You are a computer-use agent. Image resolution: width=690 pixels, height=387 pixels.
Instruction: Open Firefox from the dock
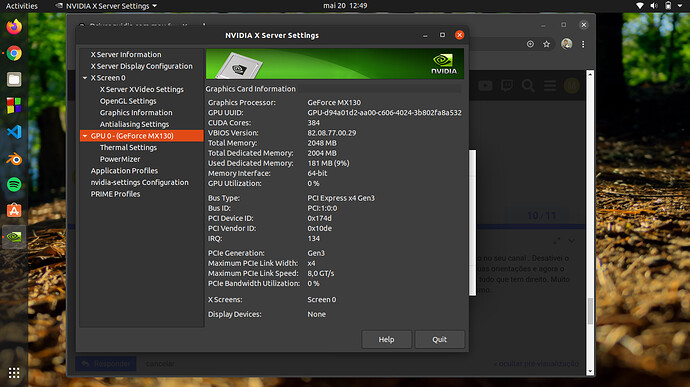tap(14, 27)
